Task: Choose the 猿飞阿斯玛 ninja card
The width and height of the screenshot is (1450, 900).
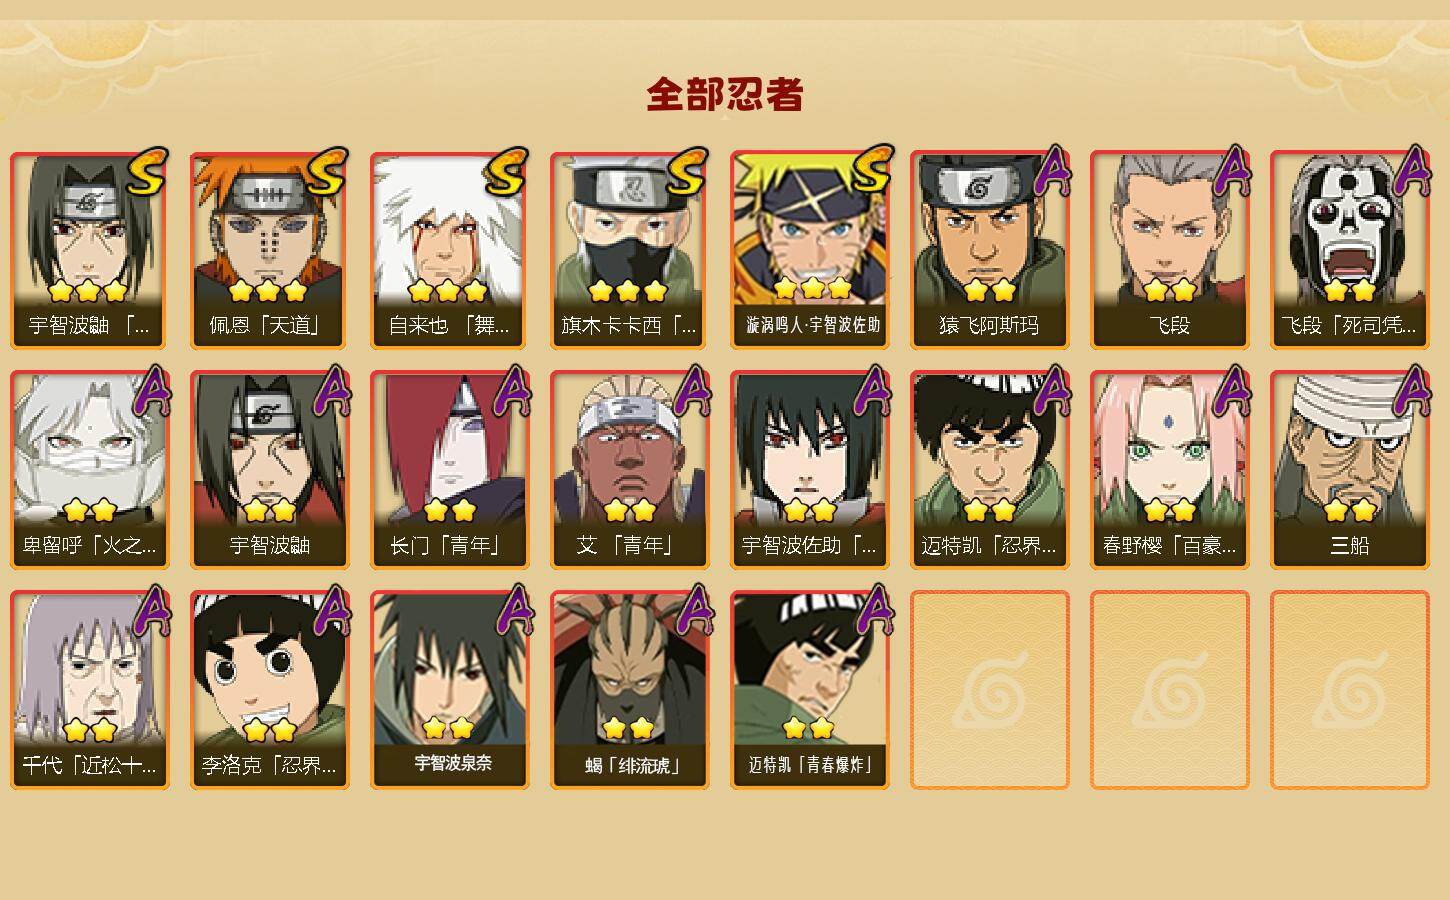Action: pos(989,250)
